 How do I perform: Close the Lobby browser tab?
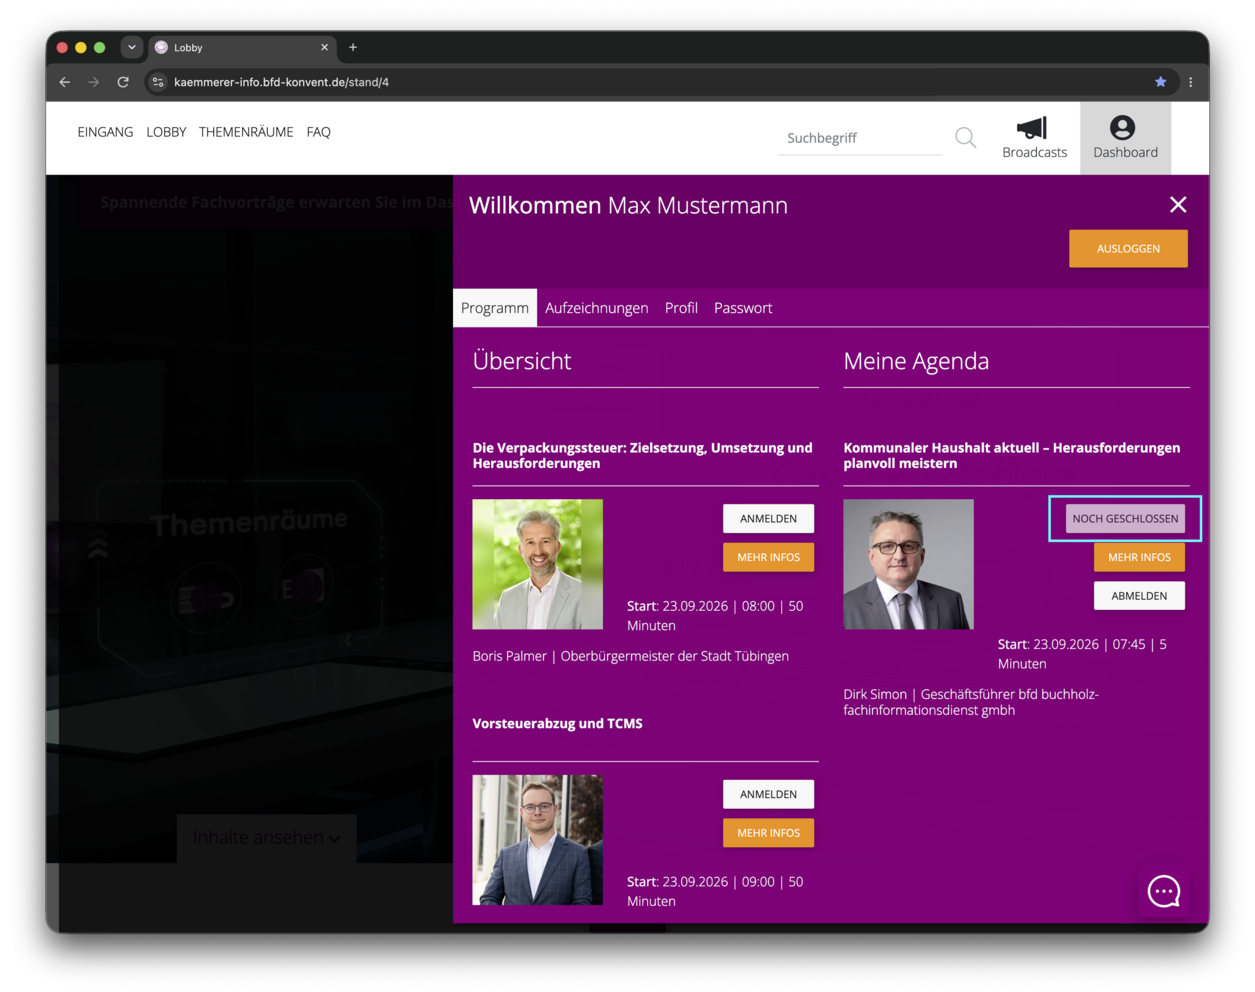pyautogui.click(x=324, y=47)
